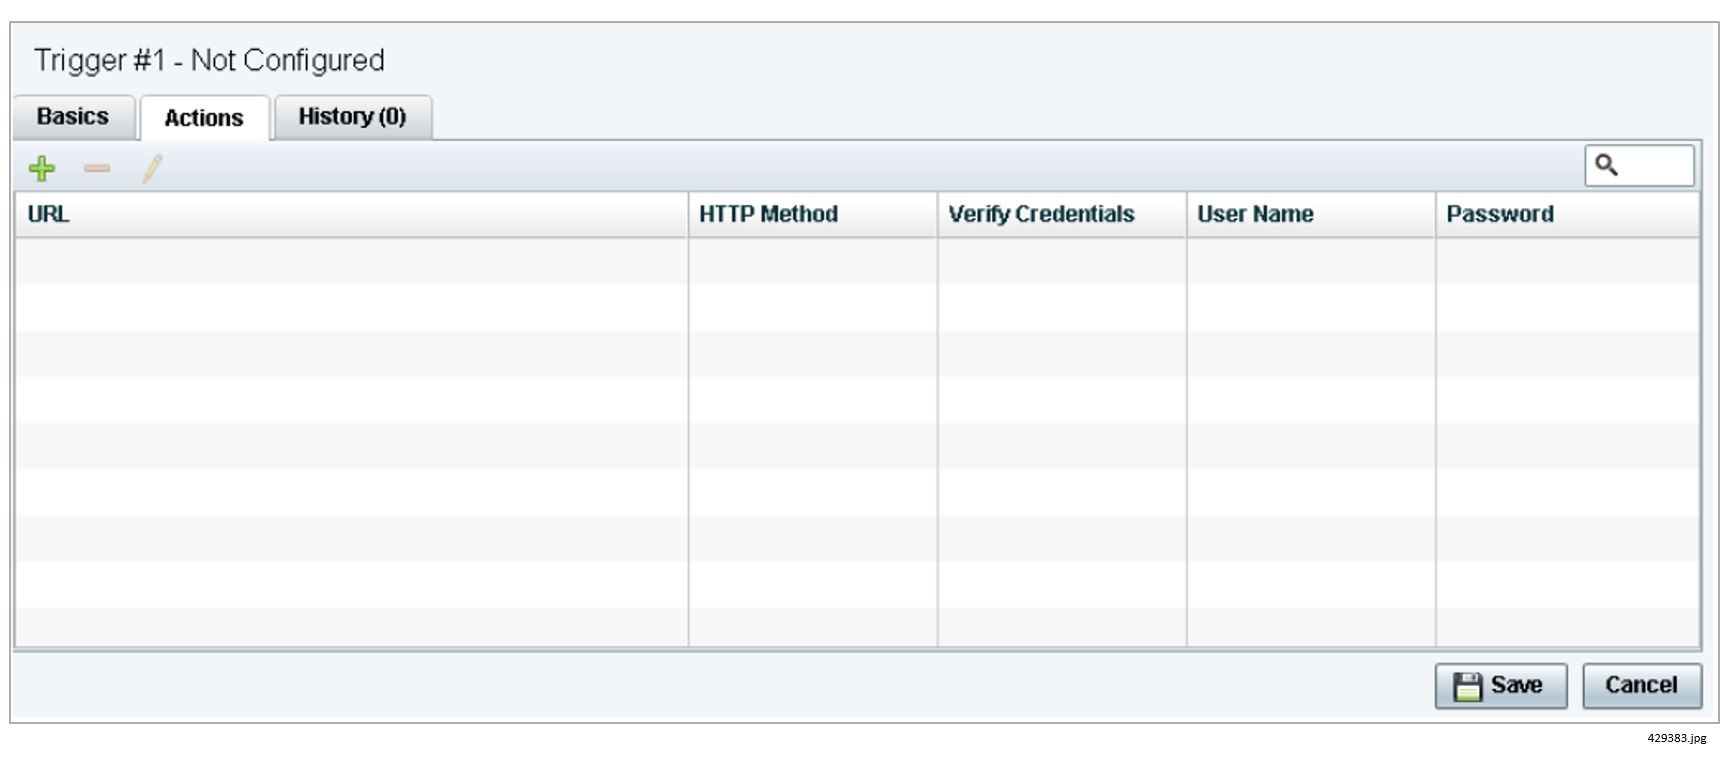The image size is (1736, 763).
Task: Click the Trigger #1 - Not Configured title
Action: point(210,60)
